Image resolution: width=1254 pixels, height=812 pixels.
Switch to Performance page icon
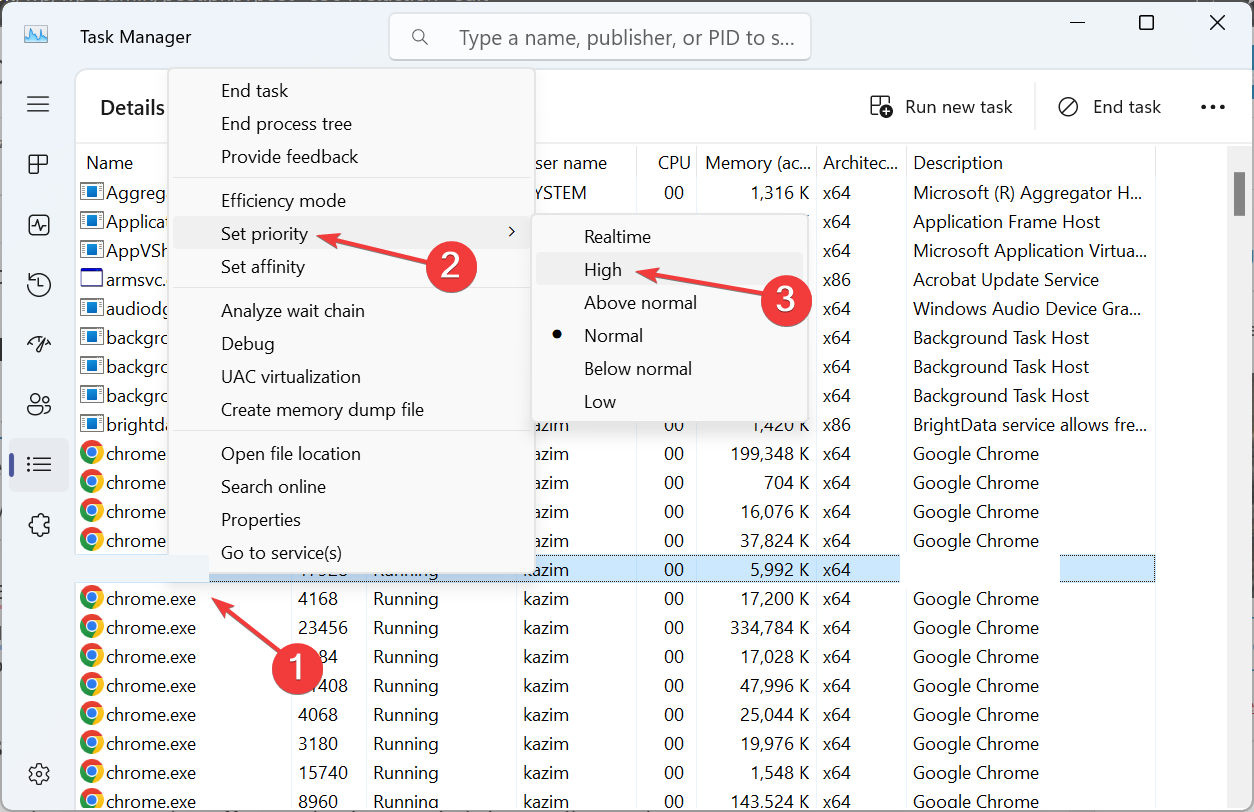[x=38, y=225]
